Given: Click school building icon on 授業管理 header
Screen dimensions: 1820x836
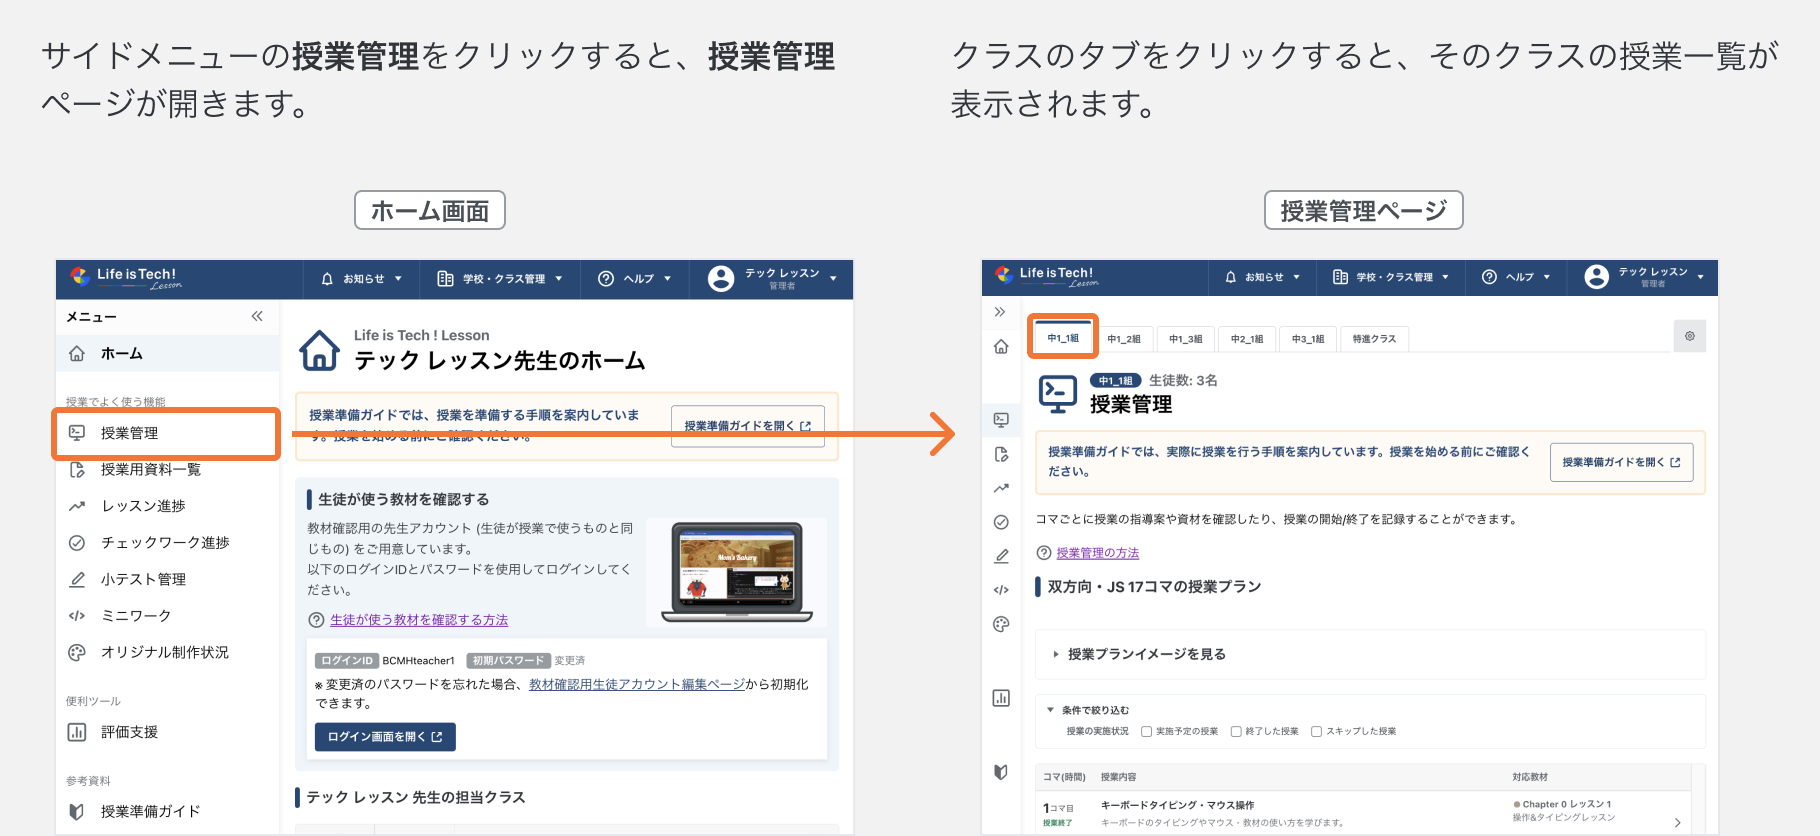Looking at the screenshot, I should pos(1340,277).
